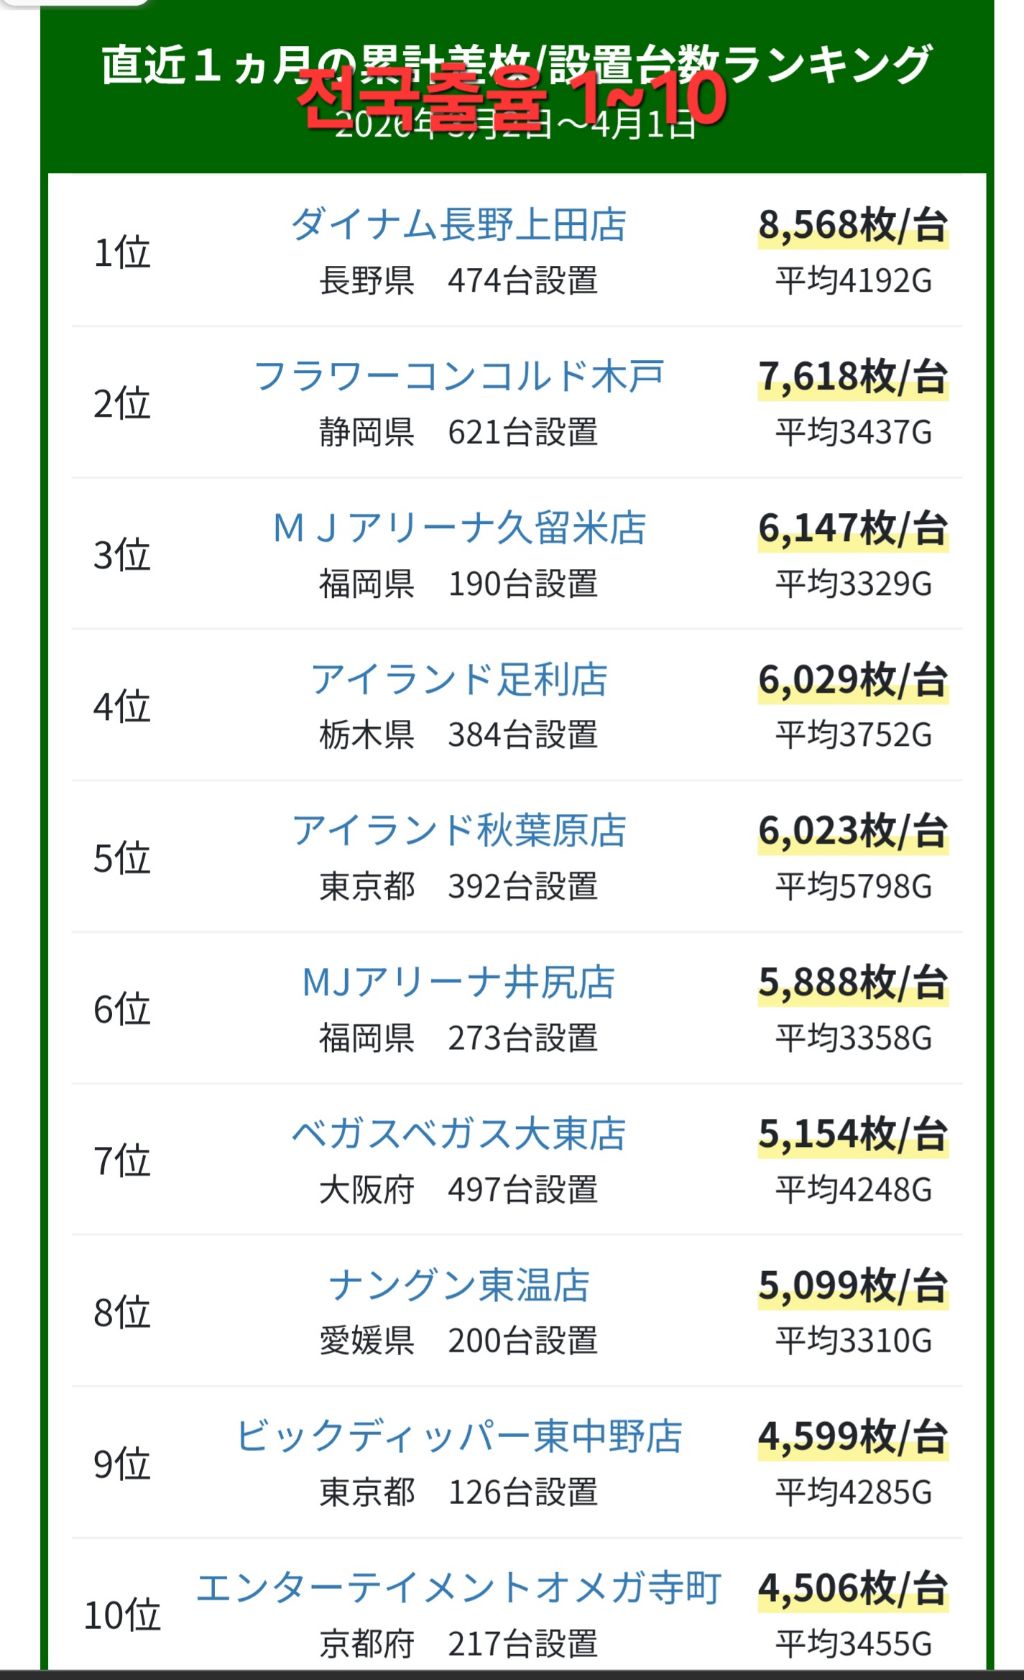Open the ナングン東温店 link
The width and height of the screenshot is (1024, 1680).
tap(458, 1286)
